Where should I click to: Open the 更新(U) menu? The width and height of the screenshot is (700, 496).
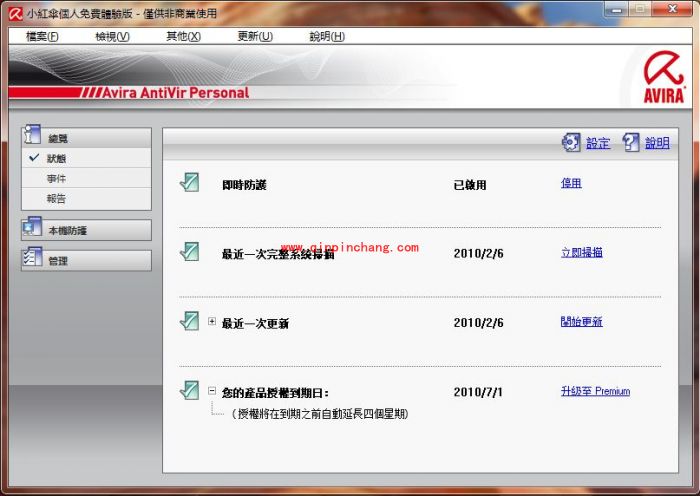coord(255,37)
